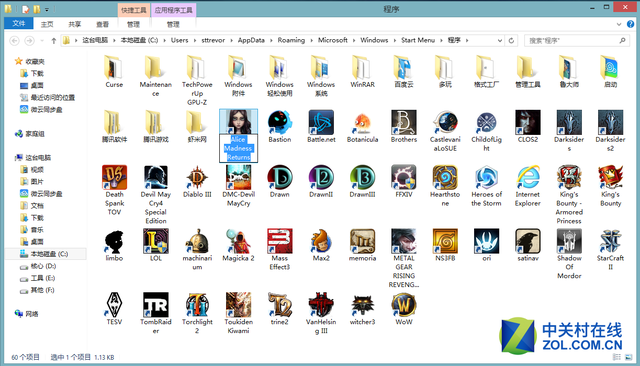The image size is (640, 366).
Task: Refresh the current folder view
Action: (511, 40)
